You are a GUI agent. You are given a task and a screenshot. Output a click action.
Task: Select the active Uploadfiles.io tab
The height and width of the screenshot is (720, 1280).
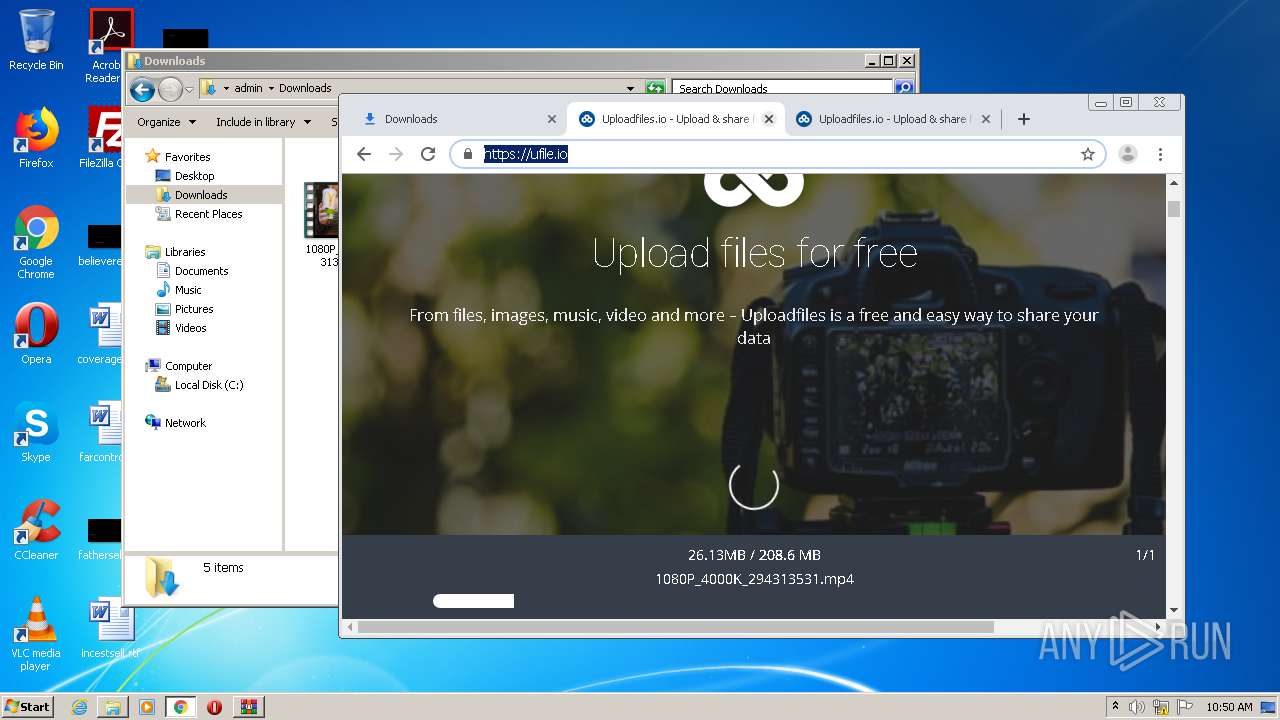675,119
